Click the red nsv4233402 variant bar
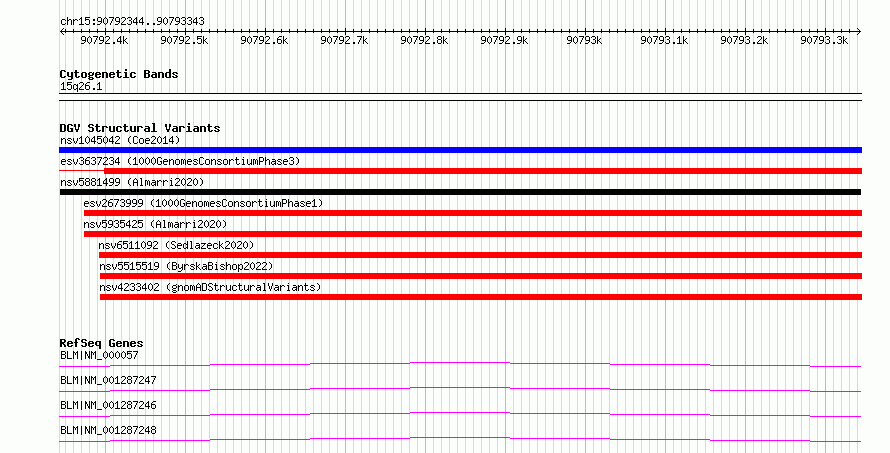Viewport: 890px width, 453px height. 481,297
